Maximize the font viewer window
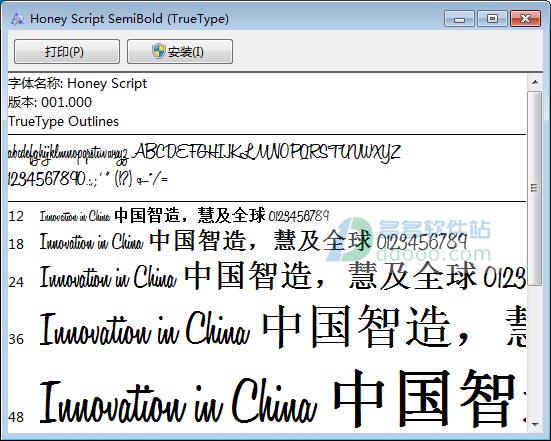The height and width of the screenshot is (441, 551). point(492,19)
